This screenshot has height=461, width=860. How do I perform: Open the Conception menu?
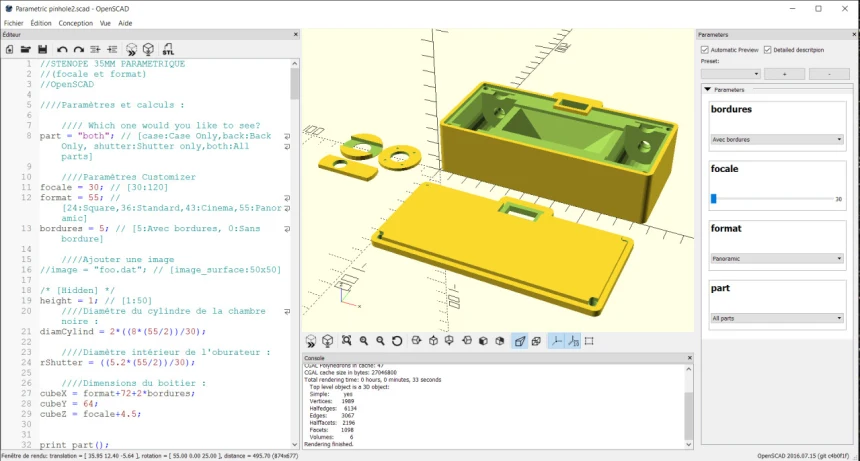(x=76, y=23)
